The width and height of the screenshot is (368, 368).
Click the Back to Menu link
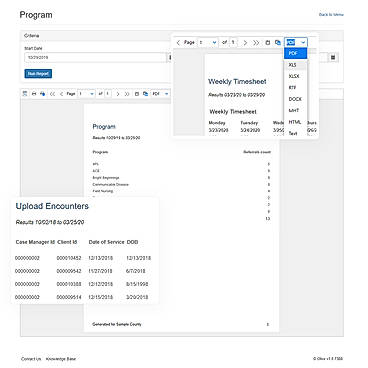click(331, 15)
